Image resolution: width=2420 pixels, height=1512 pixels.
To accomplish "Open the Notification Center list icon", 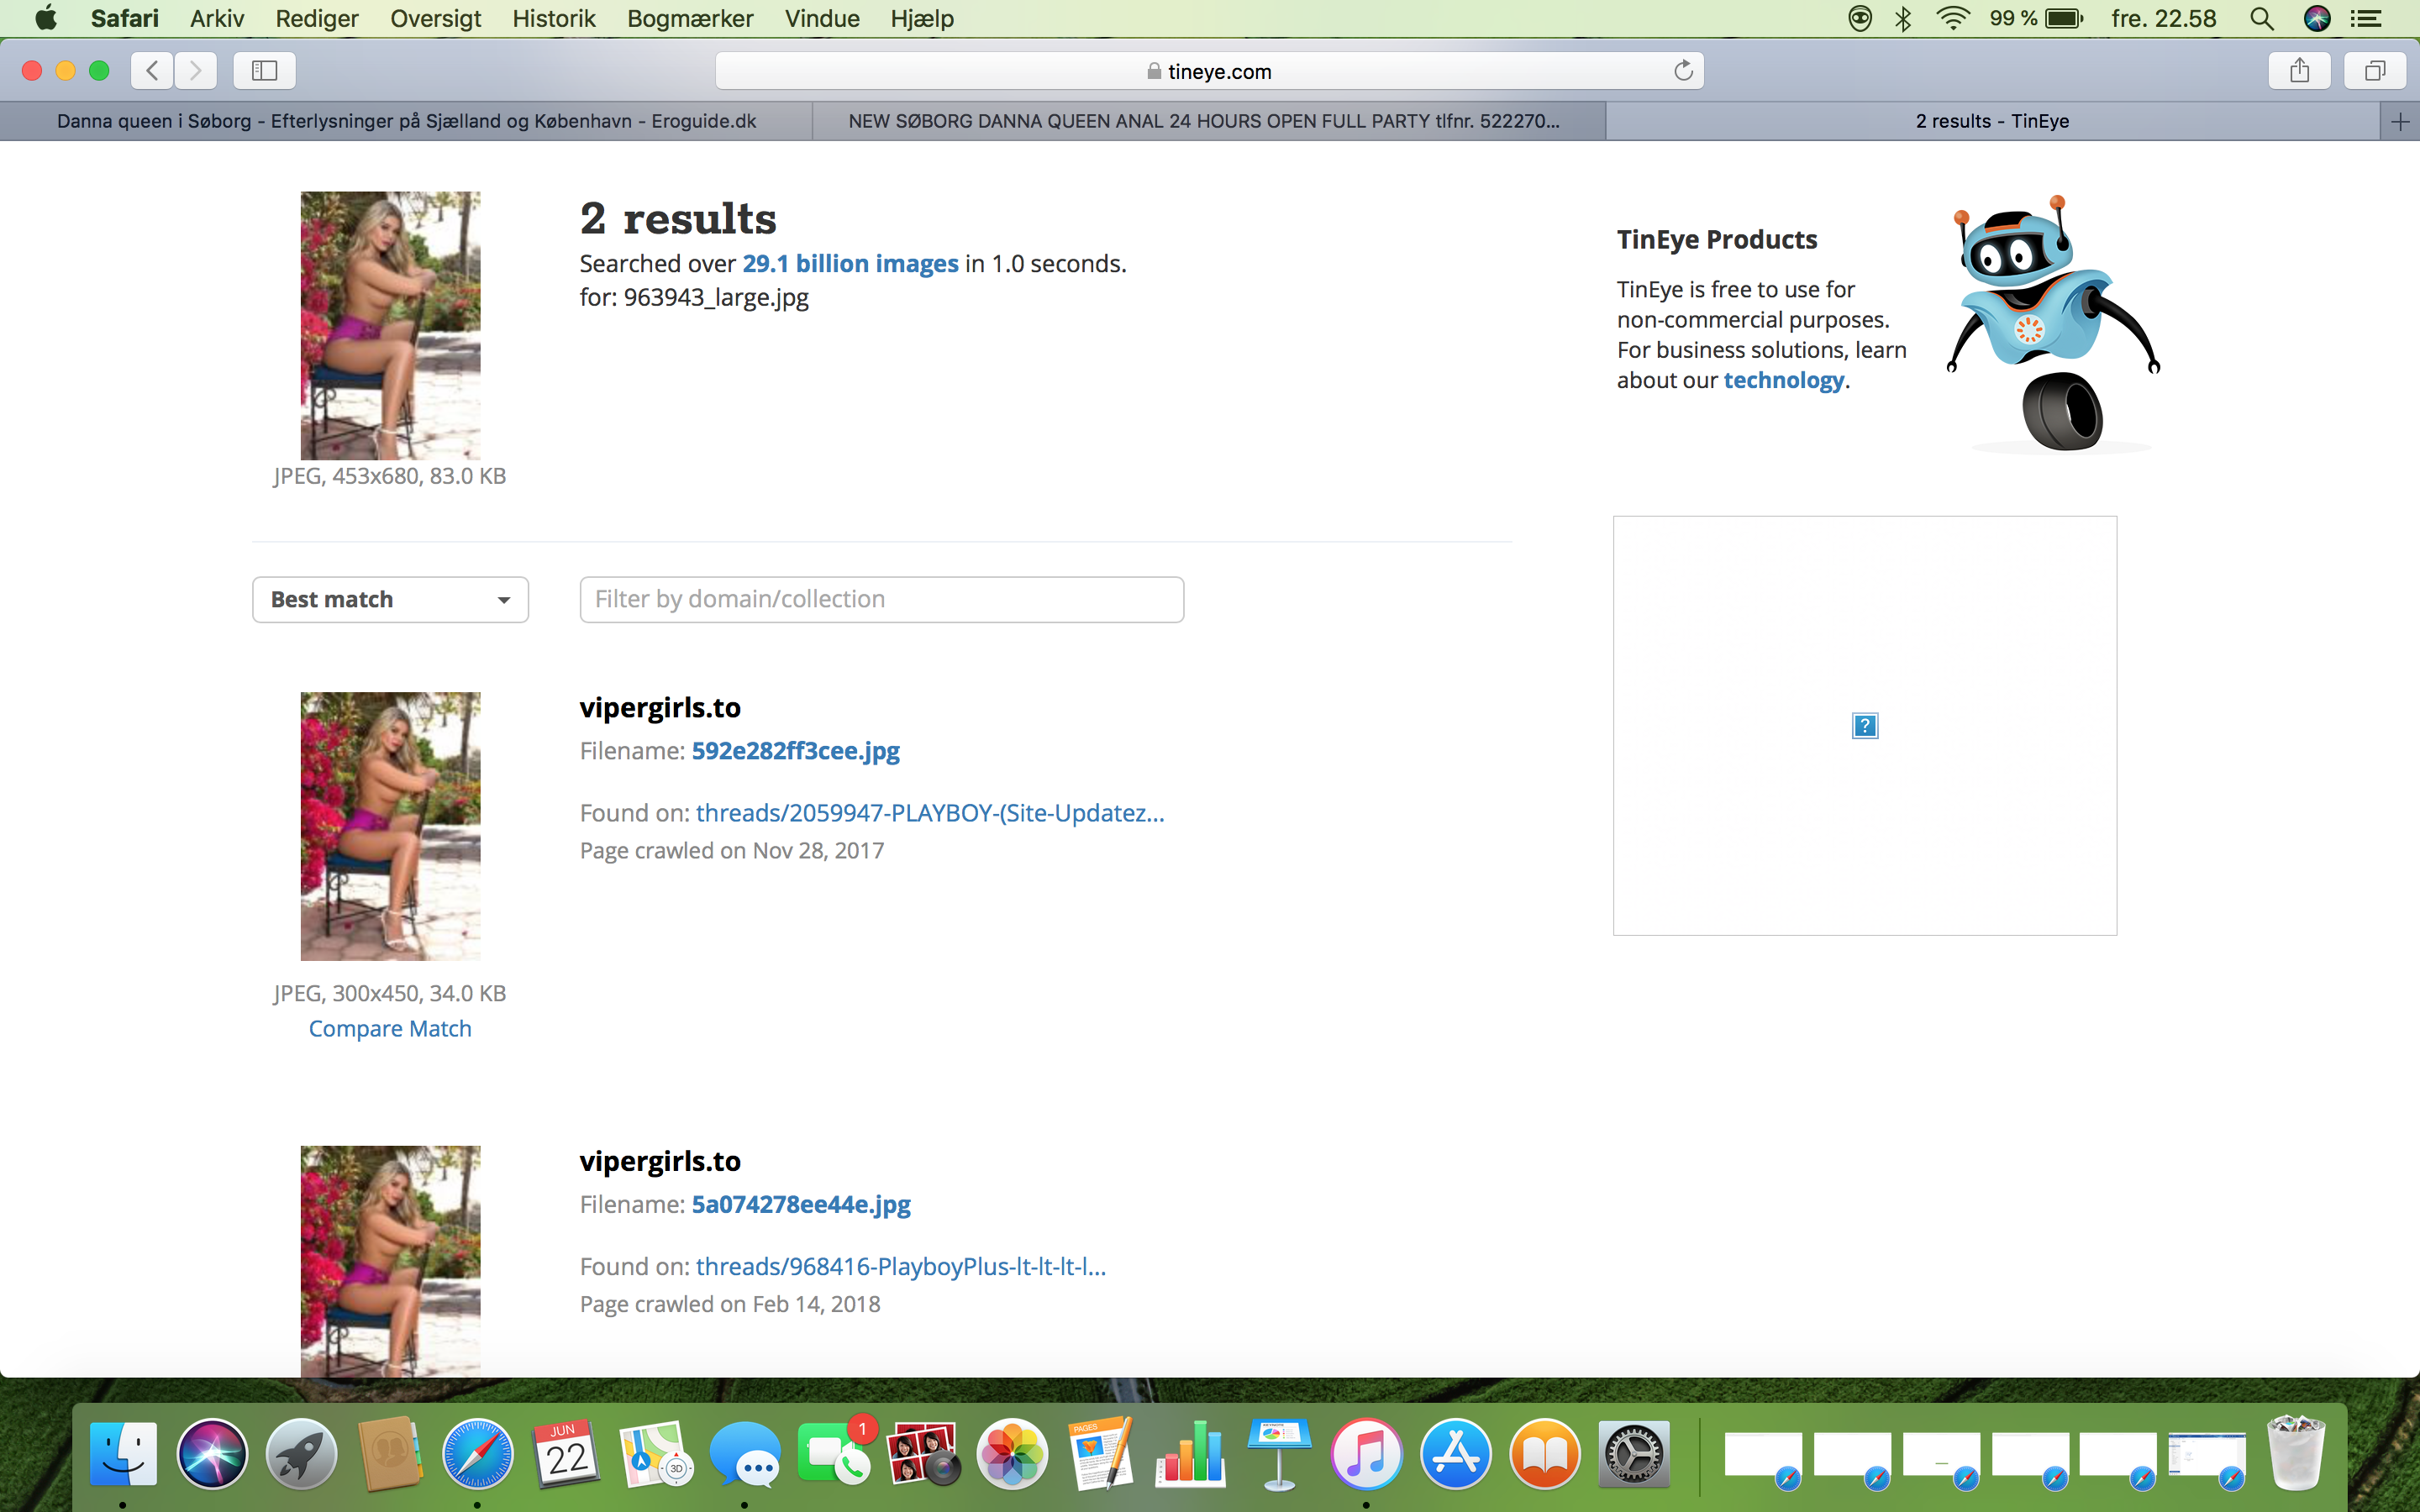I will pos(2366,19).
